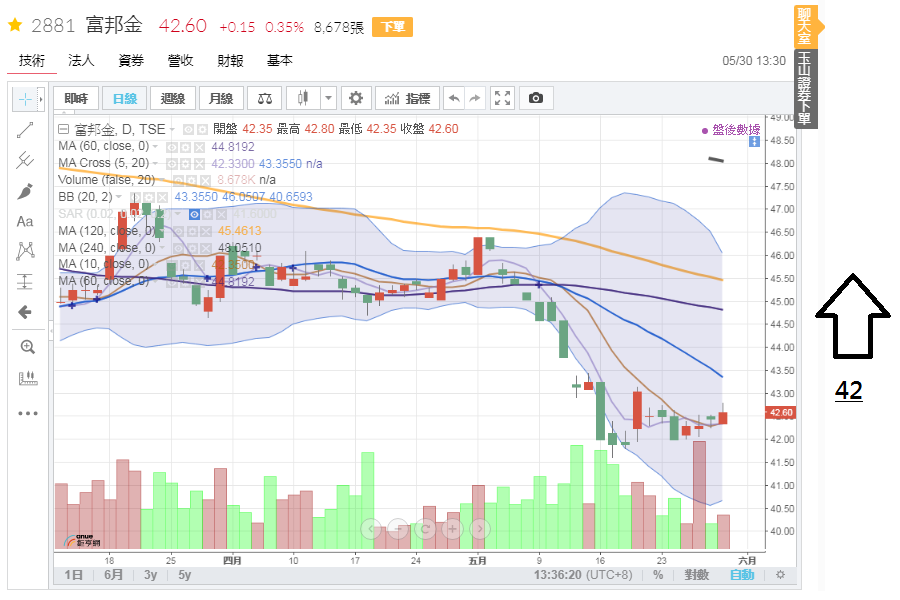
Task: Switch to 財報 tab
Action: pyautogui.click(x=230, y=60)
